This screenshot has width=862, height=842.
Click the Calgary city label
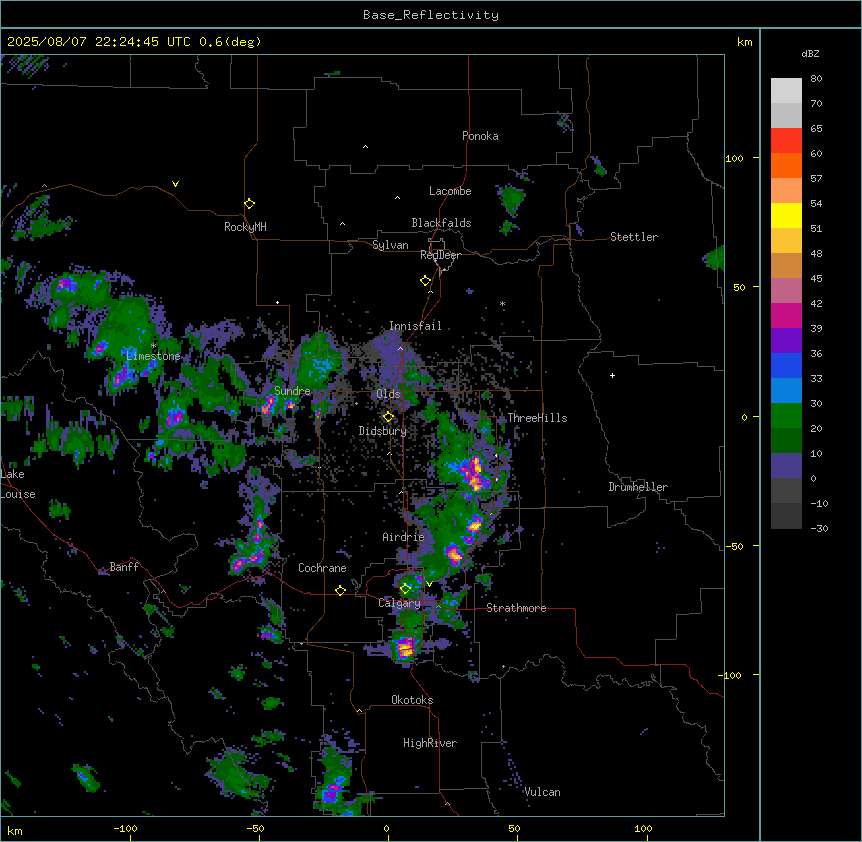click(399, 603)
